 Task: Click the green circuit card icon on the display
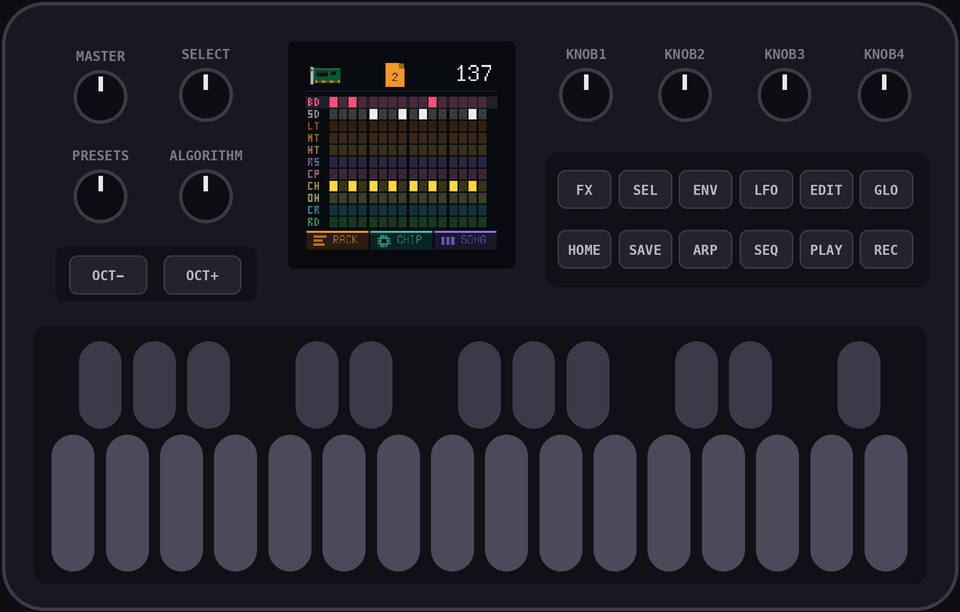(325, 75)
